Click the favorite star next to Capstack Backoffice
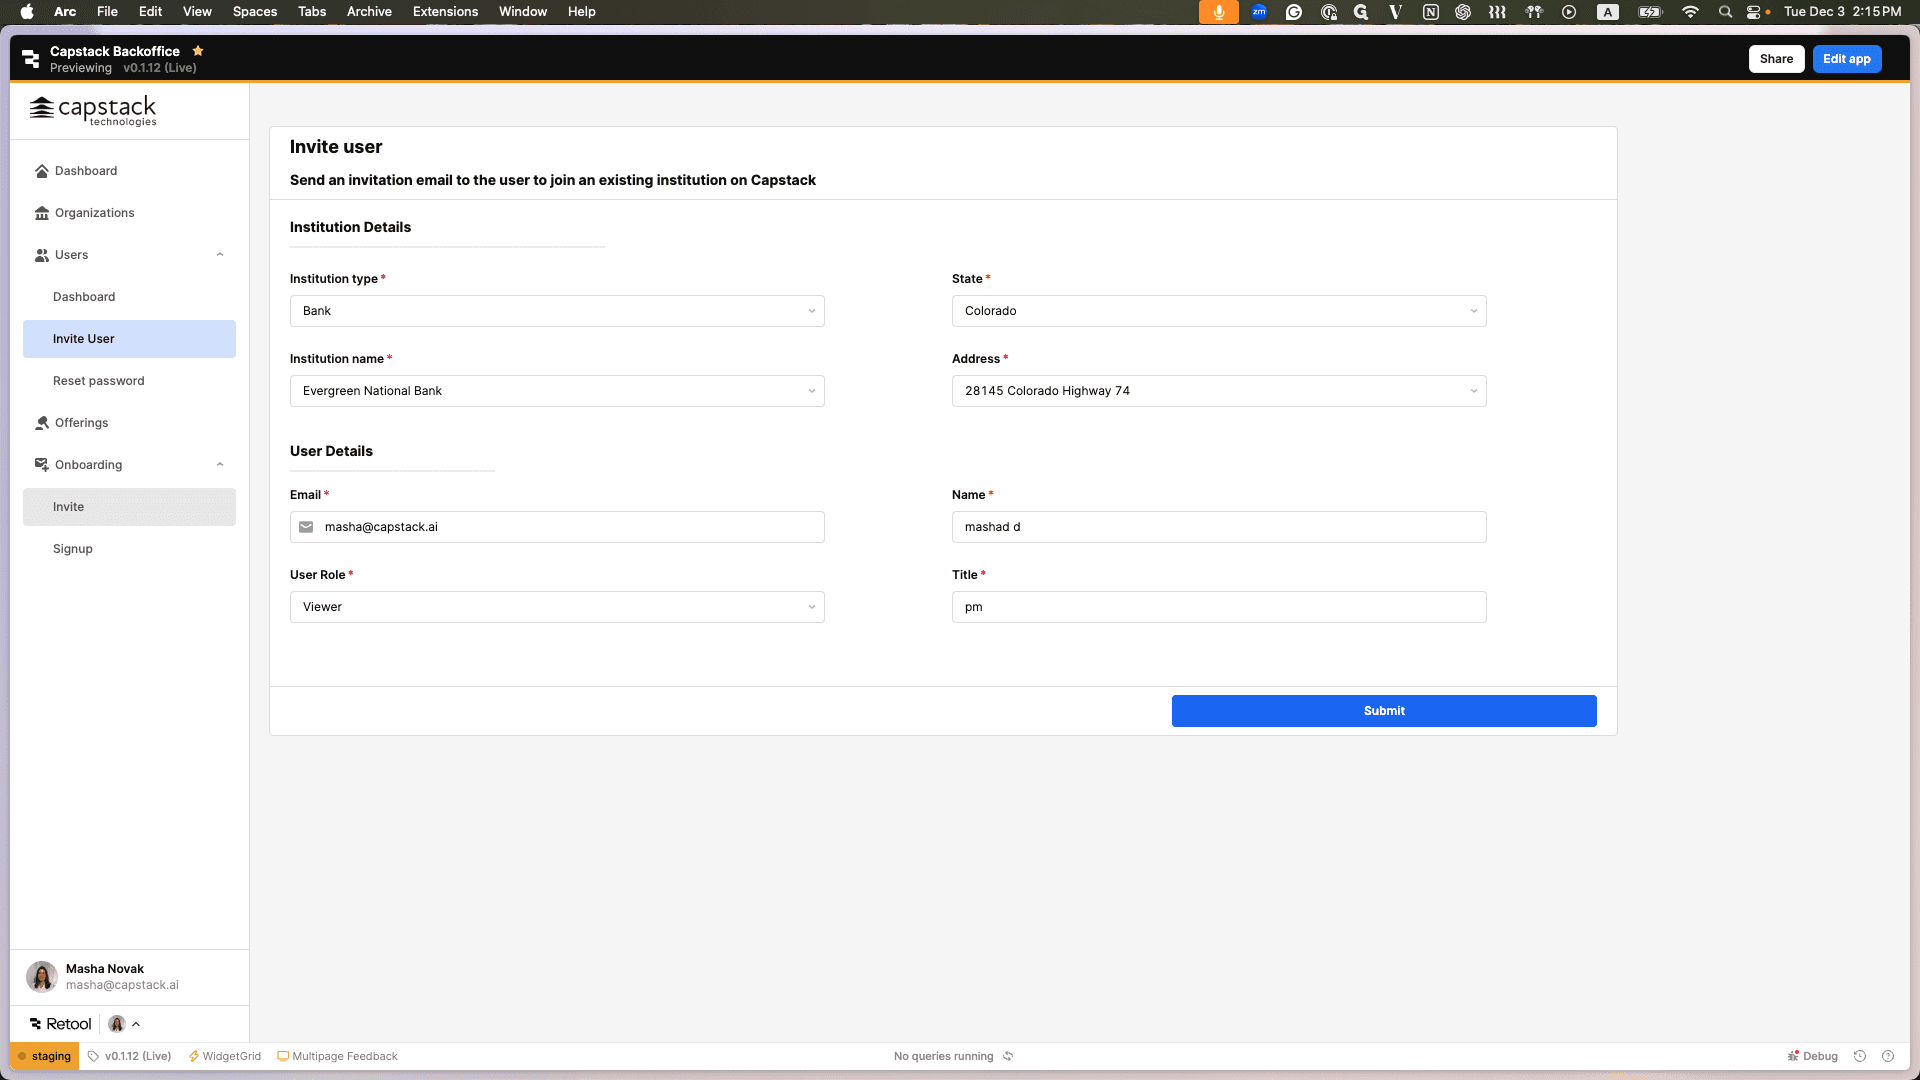The image size is (1920, 1080). [x=198, y=51]
